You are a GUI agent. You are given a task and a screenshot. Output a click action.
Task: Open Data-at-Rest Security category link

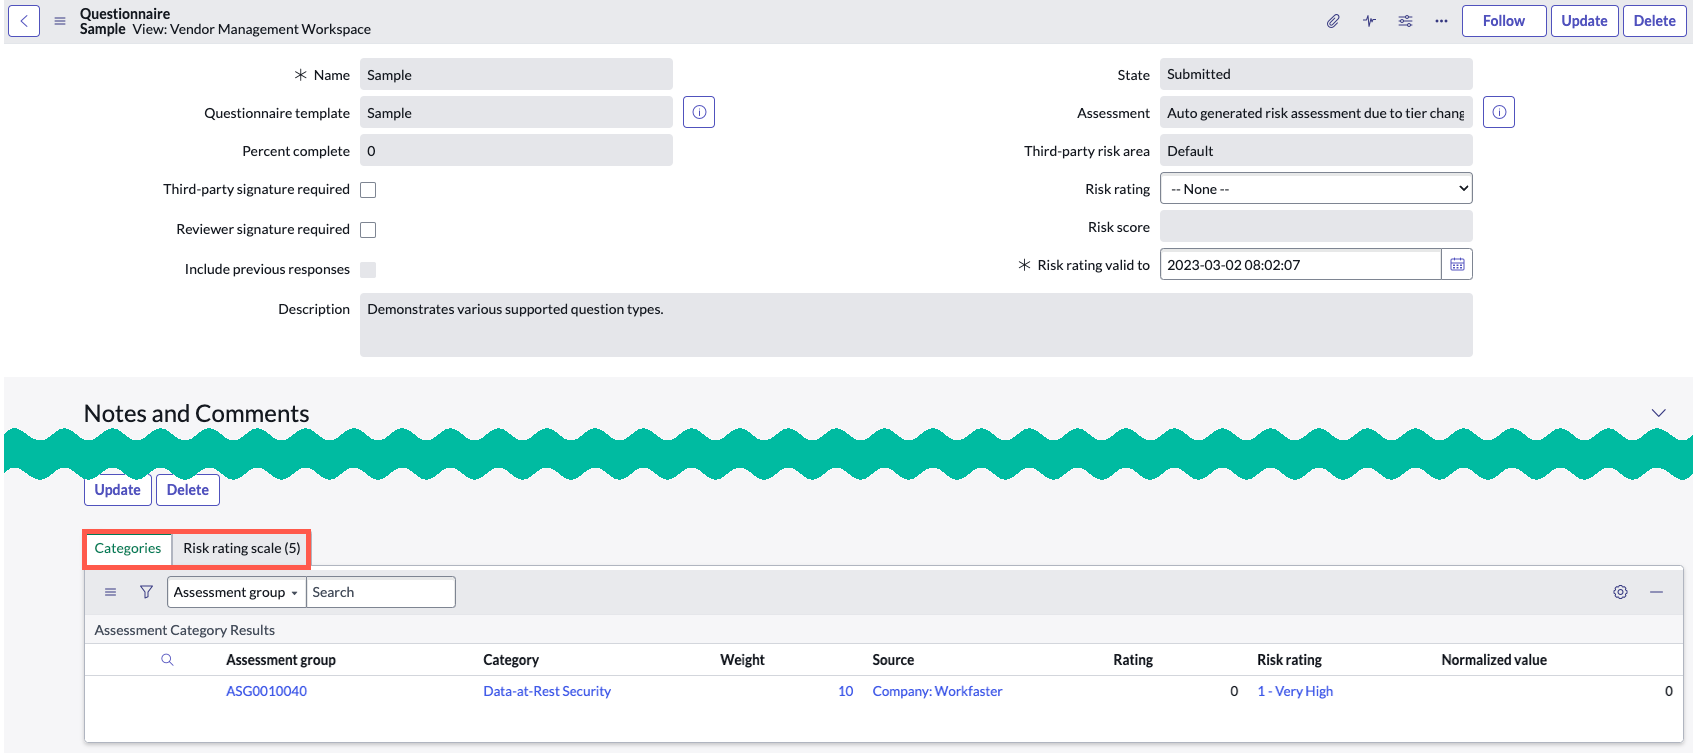(547, 691)
